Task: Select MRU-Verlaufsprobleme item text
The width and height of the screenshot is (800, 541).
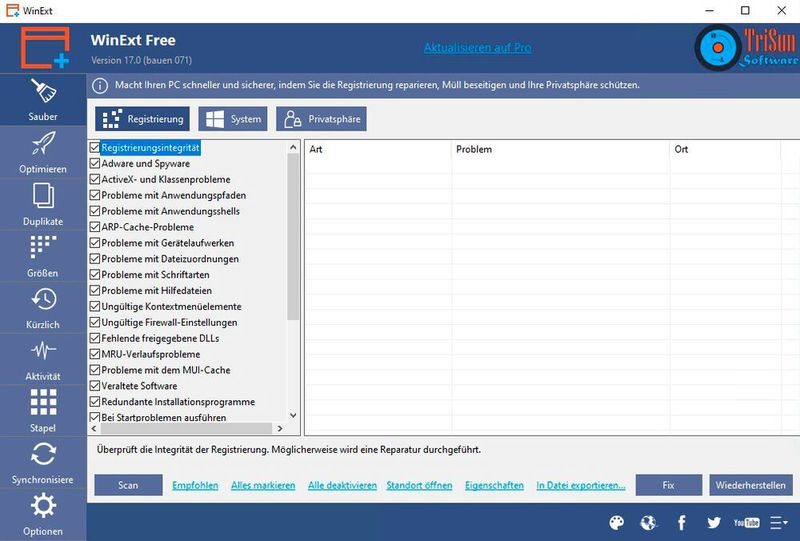Action: click(151, 354)
